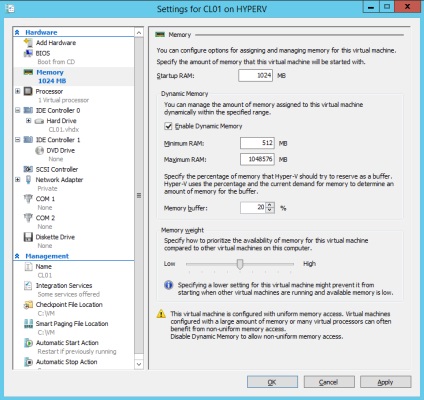
Task: Click the tree scrollbar up arrow
Action: [139, 32]
